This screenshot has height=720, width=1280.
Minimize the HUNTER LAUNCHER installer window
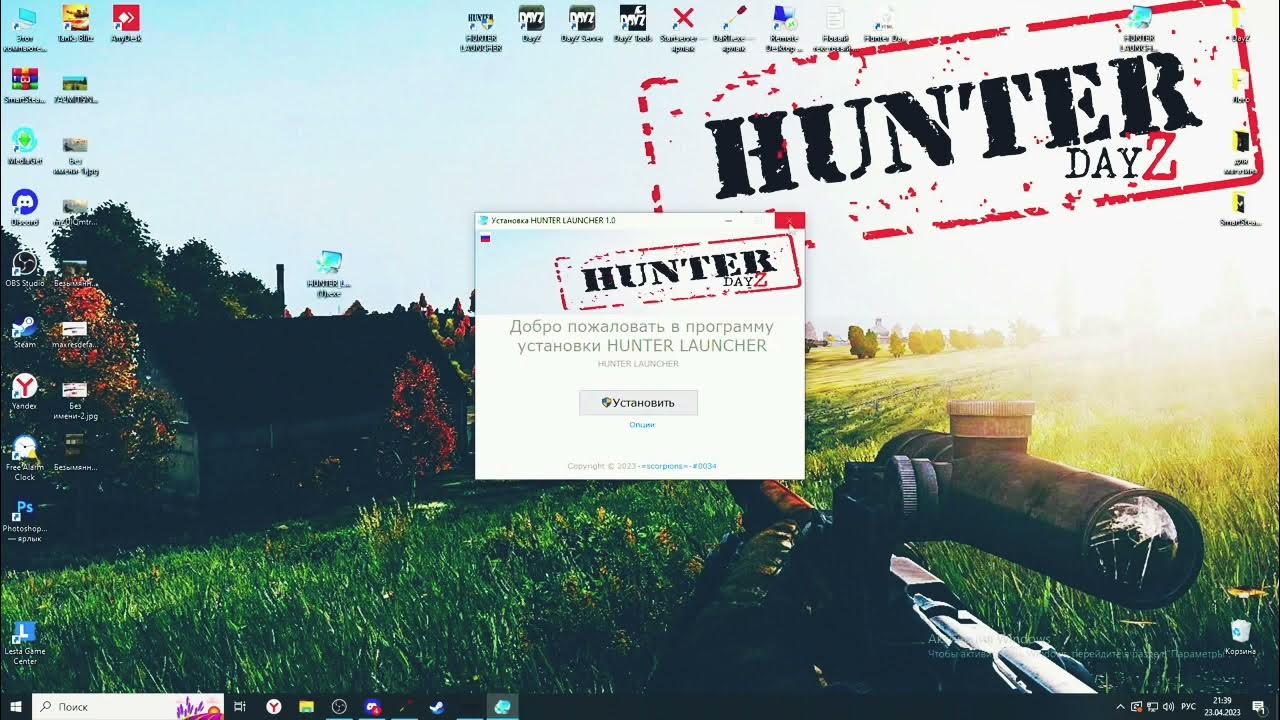click(x=729, y=221)
